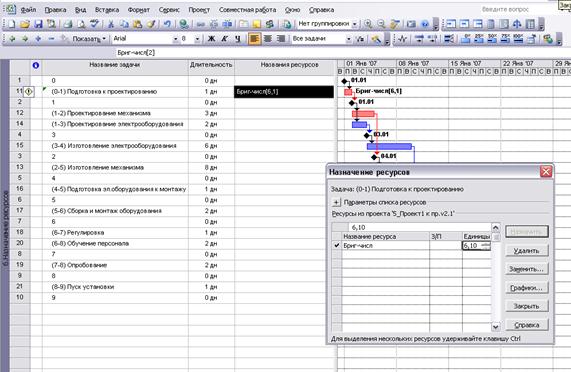Screen dimensions: 571x372
Task: Click the Заменить... button
Action: [527, 269]
